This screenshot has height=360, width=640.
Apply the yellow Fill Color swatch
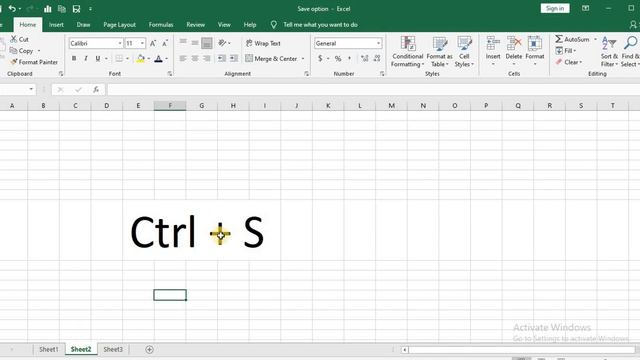tap(140, 59)
